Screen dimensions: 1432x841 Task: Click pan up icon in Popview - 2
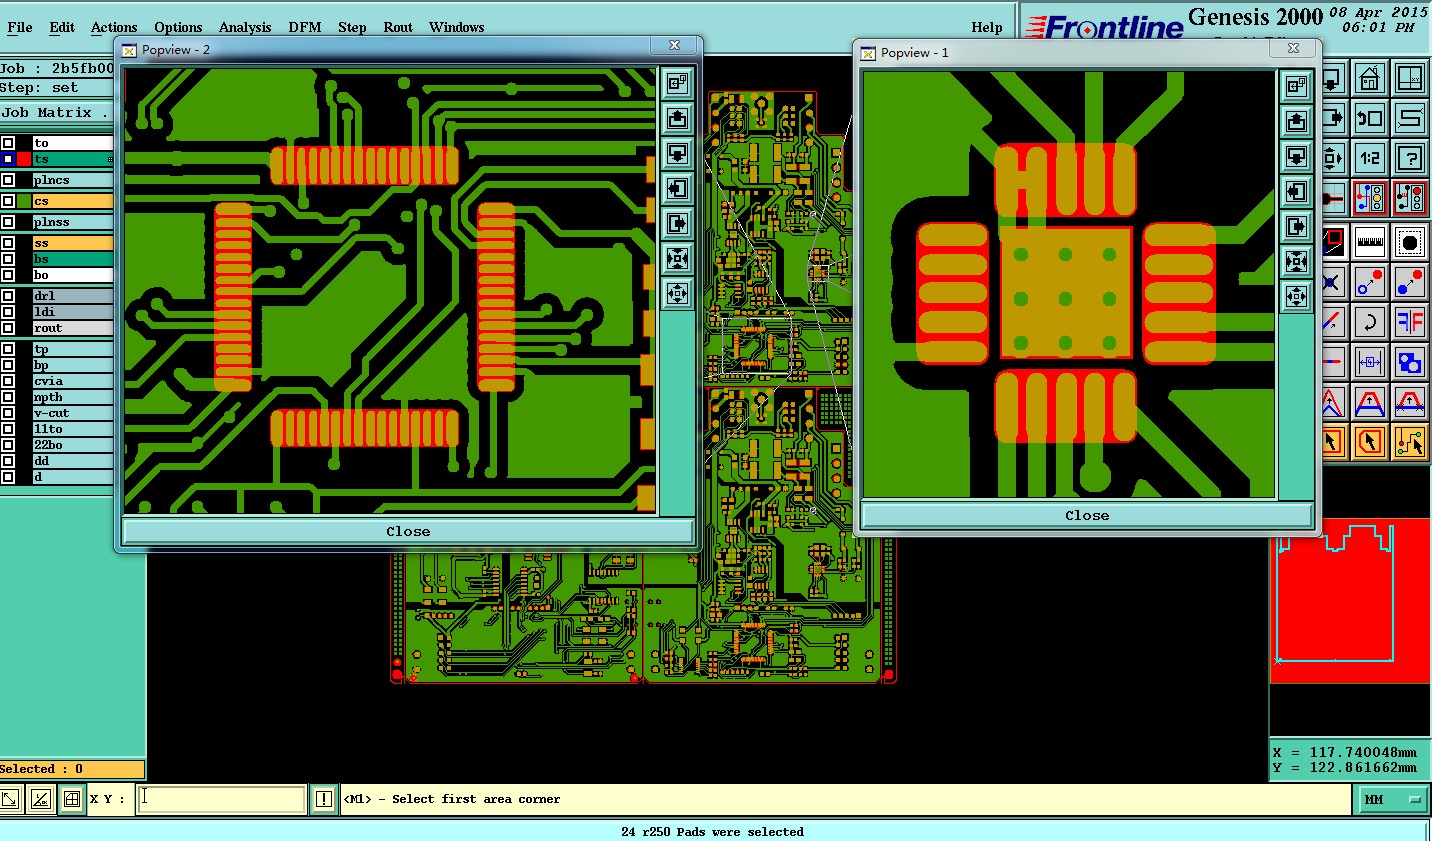(677, 119)
